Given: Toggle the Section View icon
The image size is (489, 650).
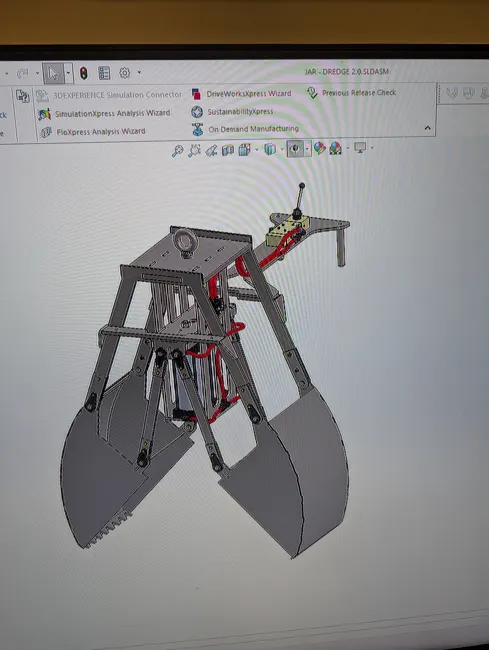Looking at the screenshot, I should click(x=228, y=150).
